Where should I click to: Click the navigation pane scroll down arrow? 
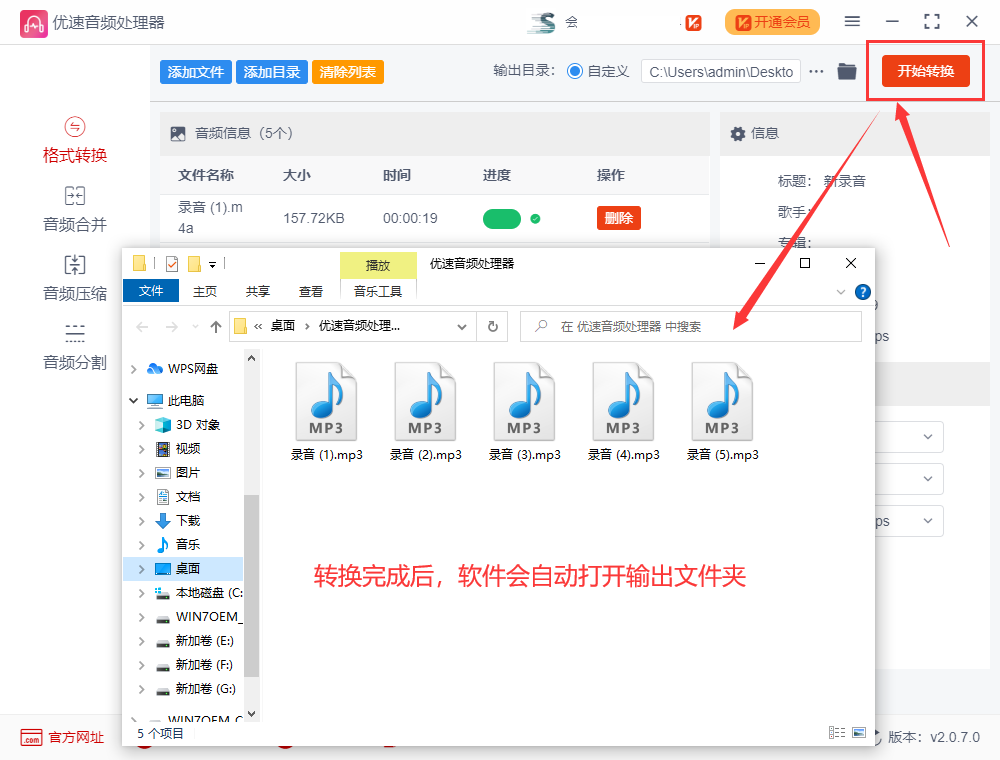pos(251,713)
